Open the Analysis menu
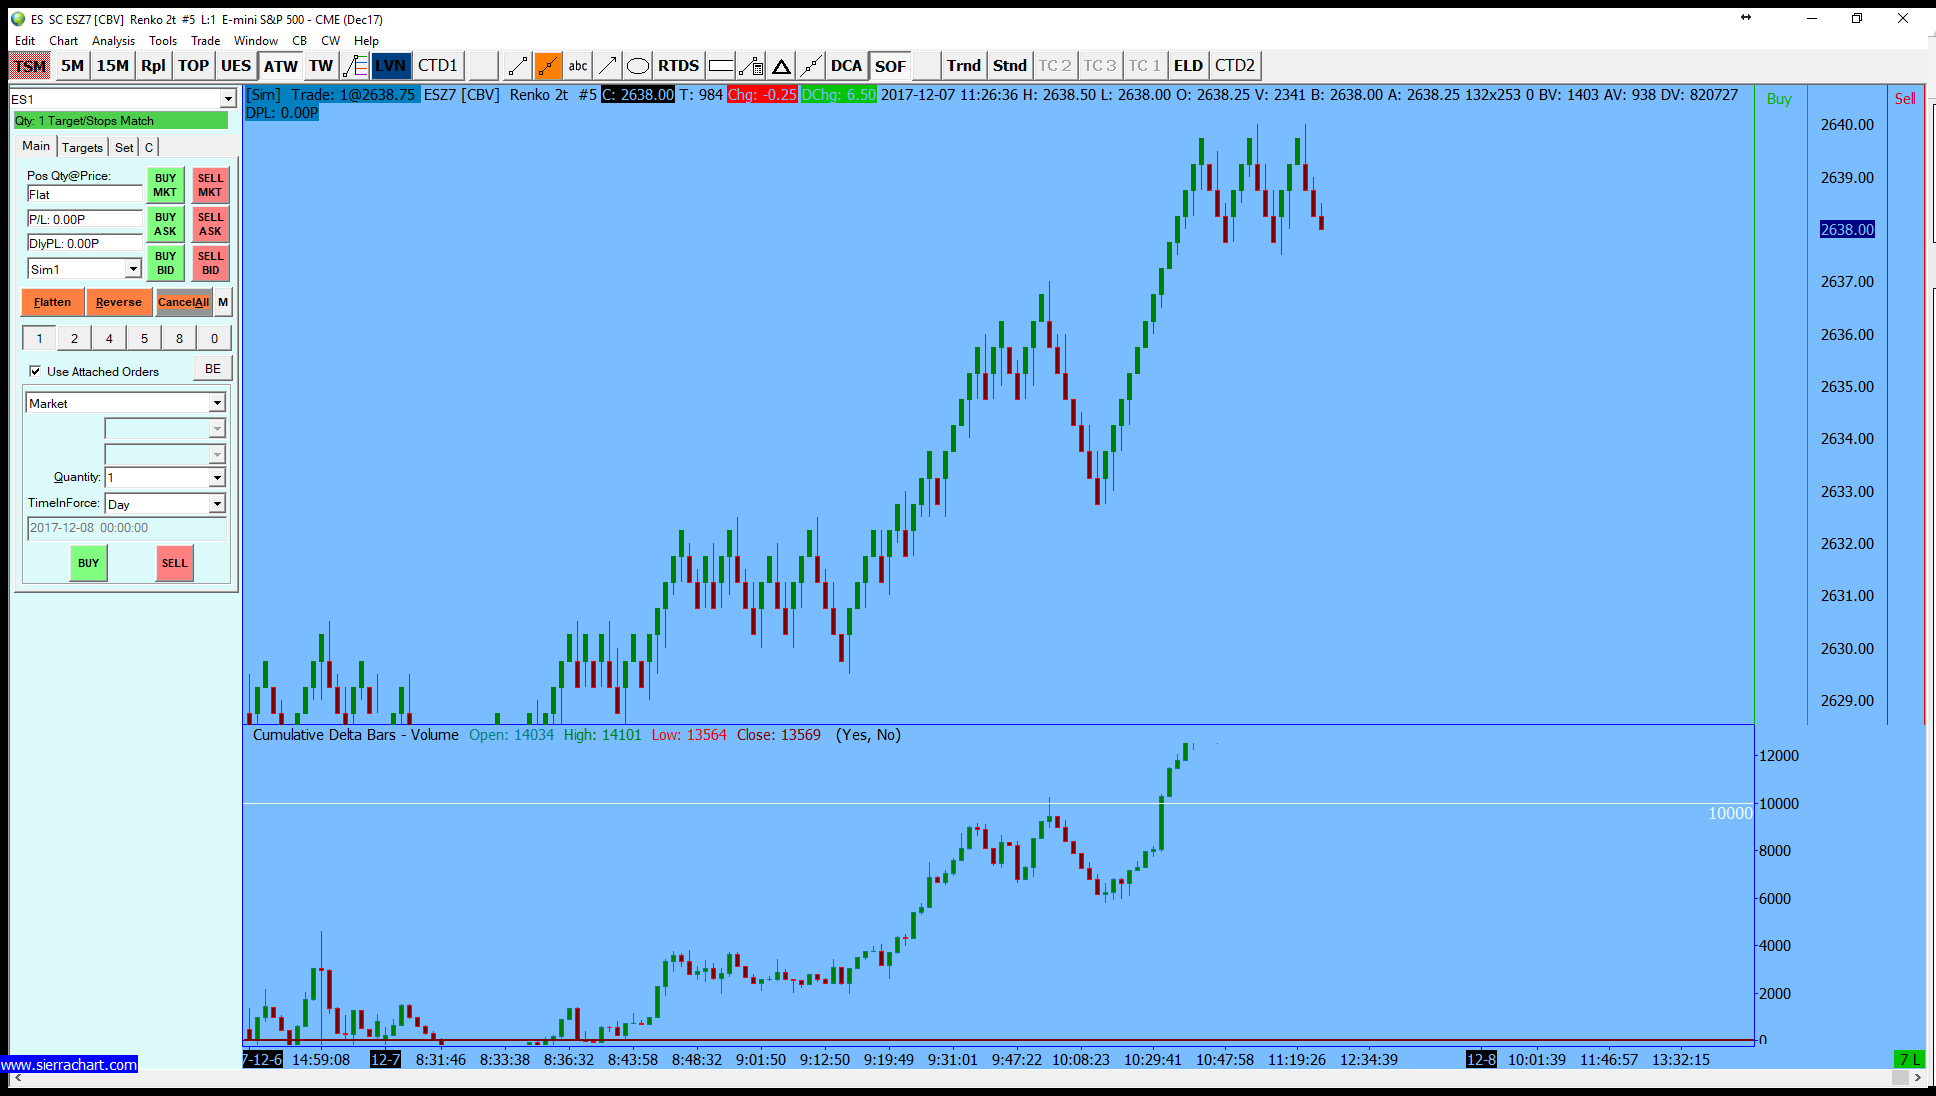1936x1096 pixels. (113, 41)
